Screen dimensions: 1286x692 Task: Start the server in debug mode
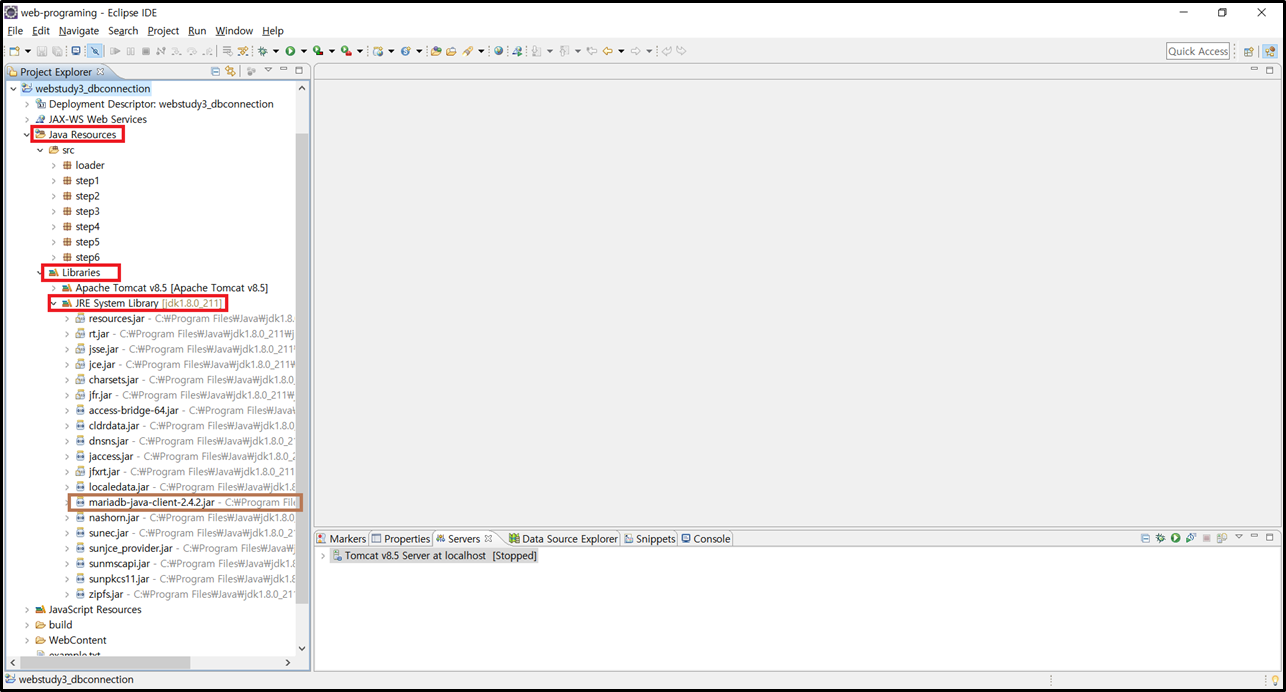1160,538
